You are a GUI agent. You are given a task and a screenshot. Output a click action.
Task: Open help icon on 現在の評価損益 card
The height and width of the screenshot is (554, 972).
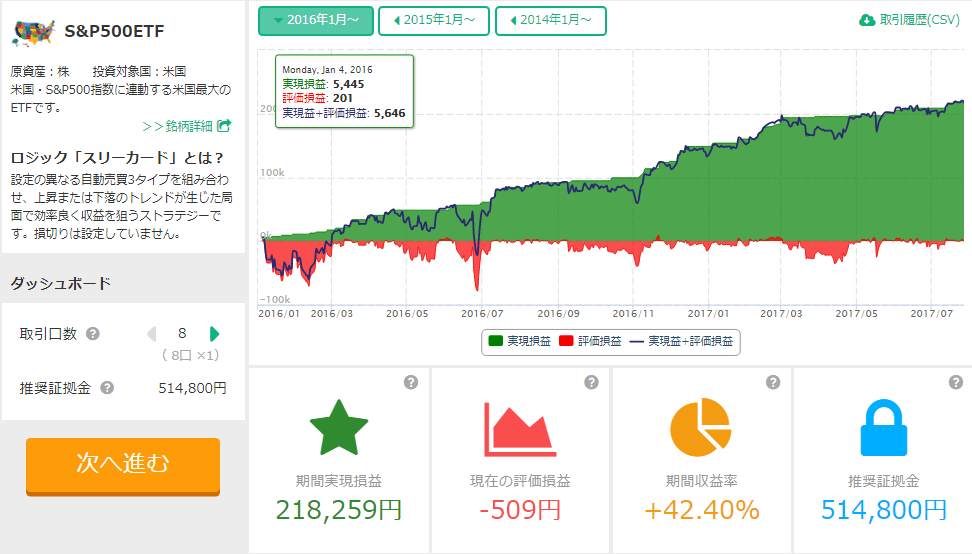(591, 382)
